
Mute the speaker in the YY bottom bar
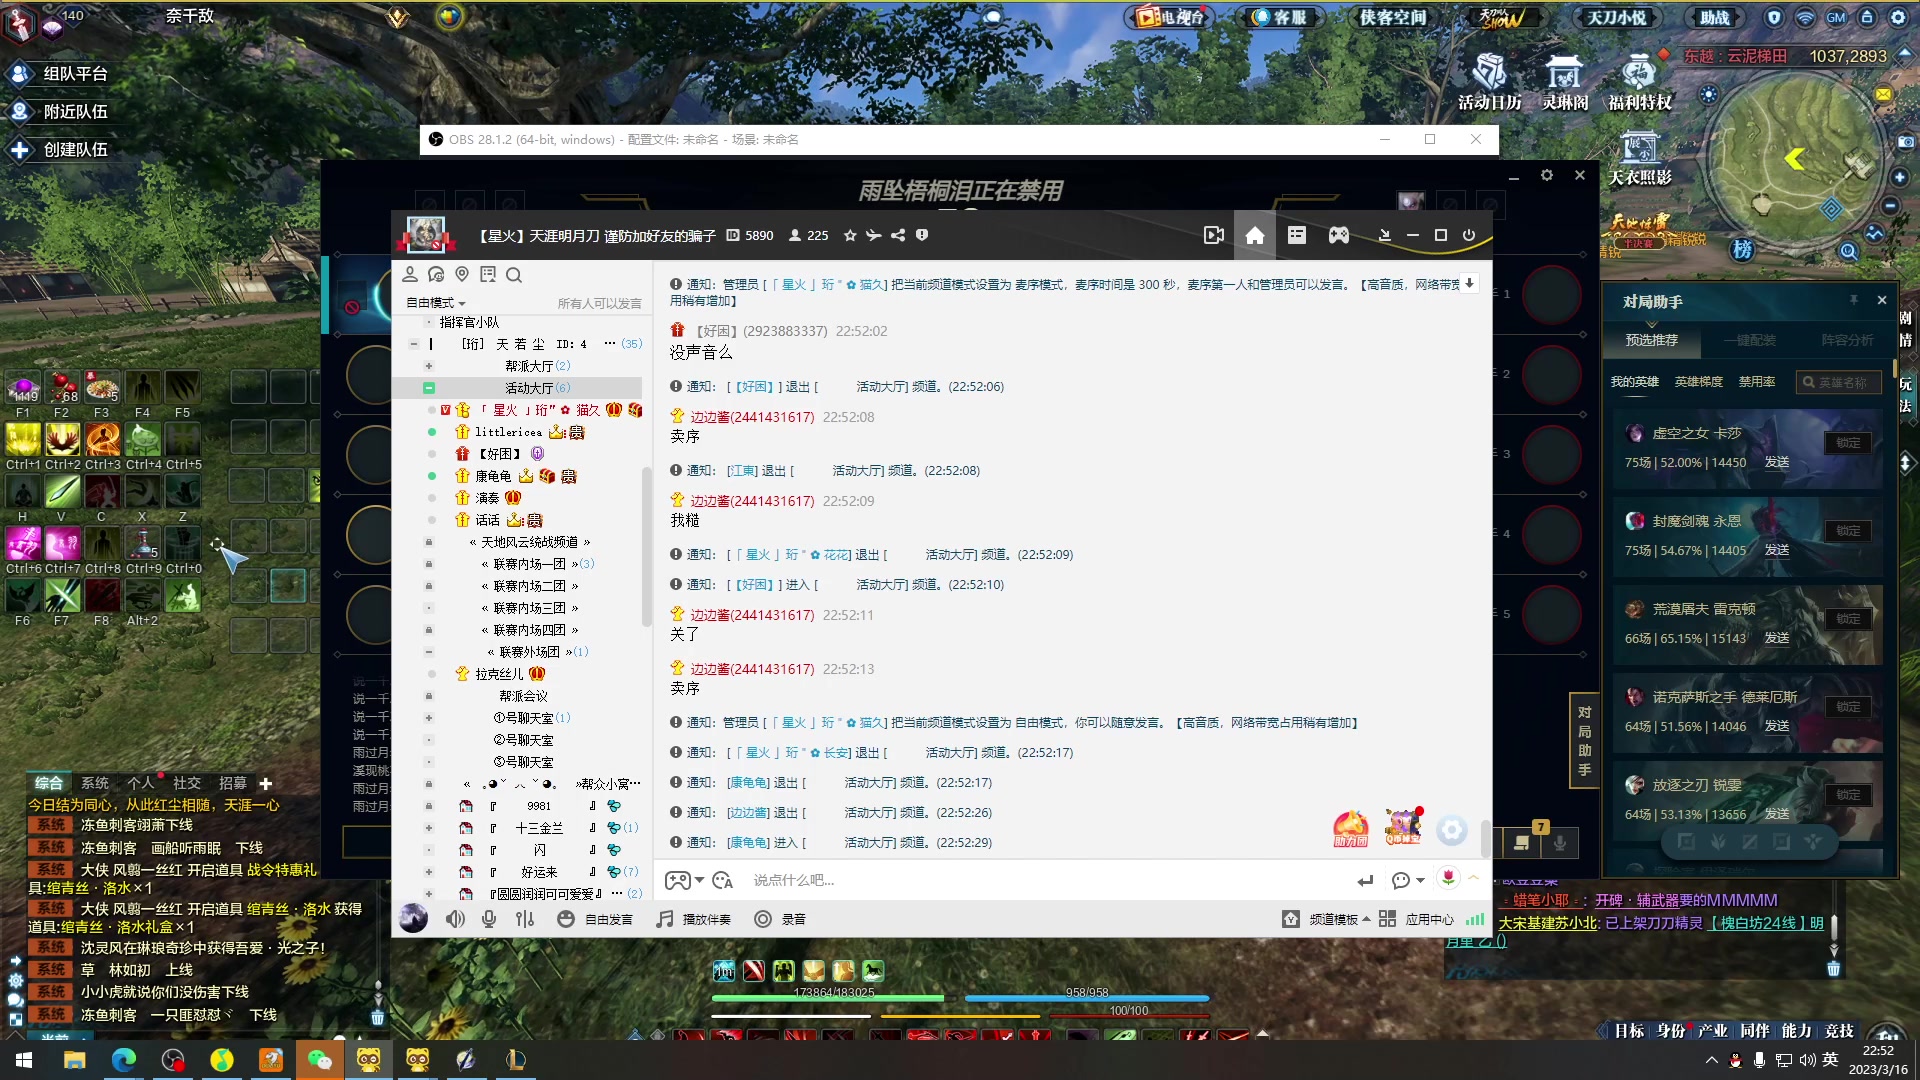(x=455, y=919)
